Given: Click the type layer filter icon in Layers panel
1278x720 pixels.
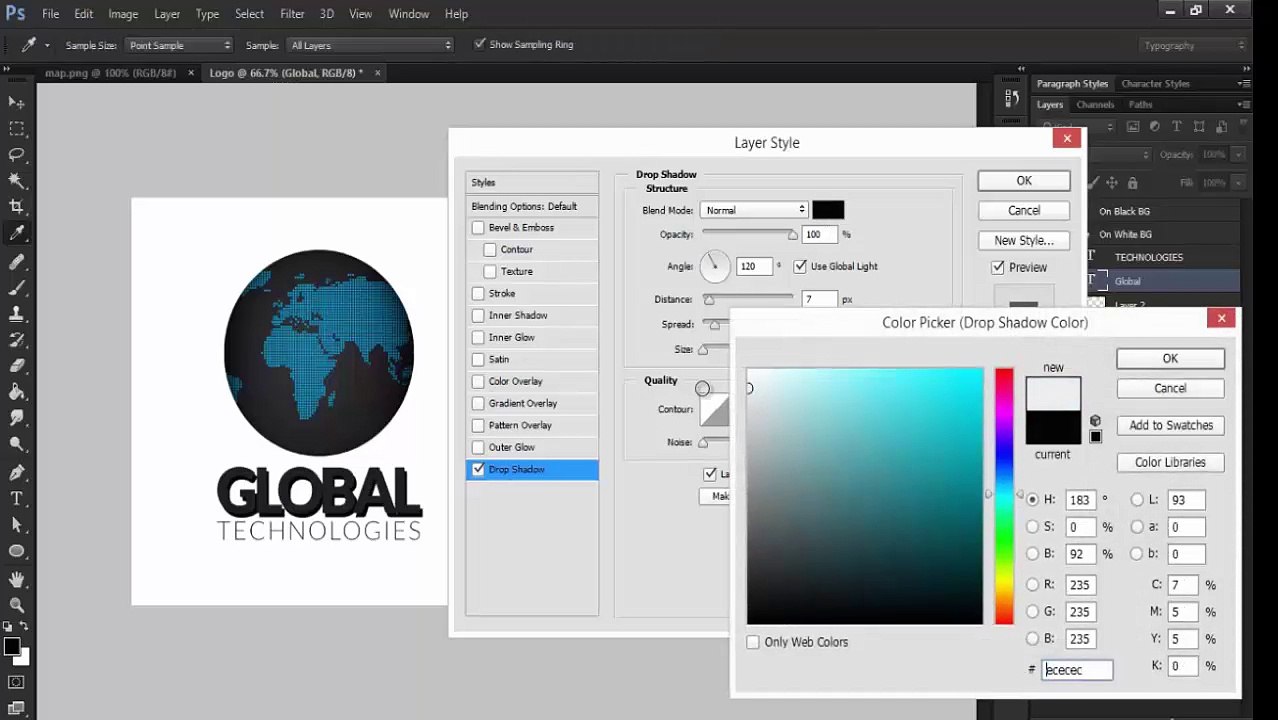Looking at the screenshot, I should click(1176, 127).
